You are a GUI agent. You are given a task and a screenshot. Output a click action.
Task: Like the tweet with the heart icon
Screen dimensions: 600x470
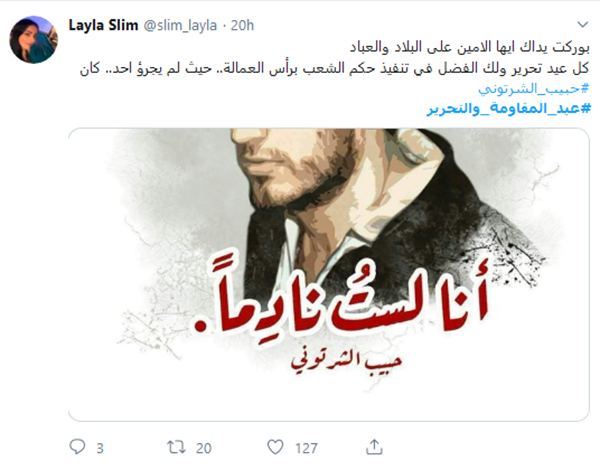(275, 447)
